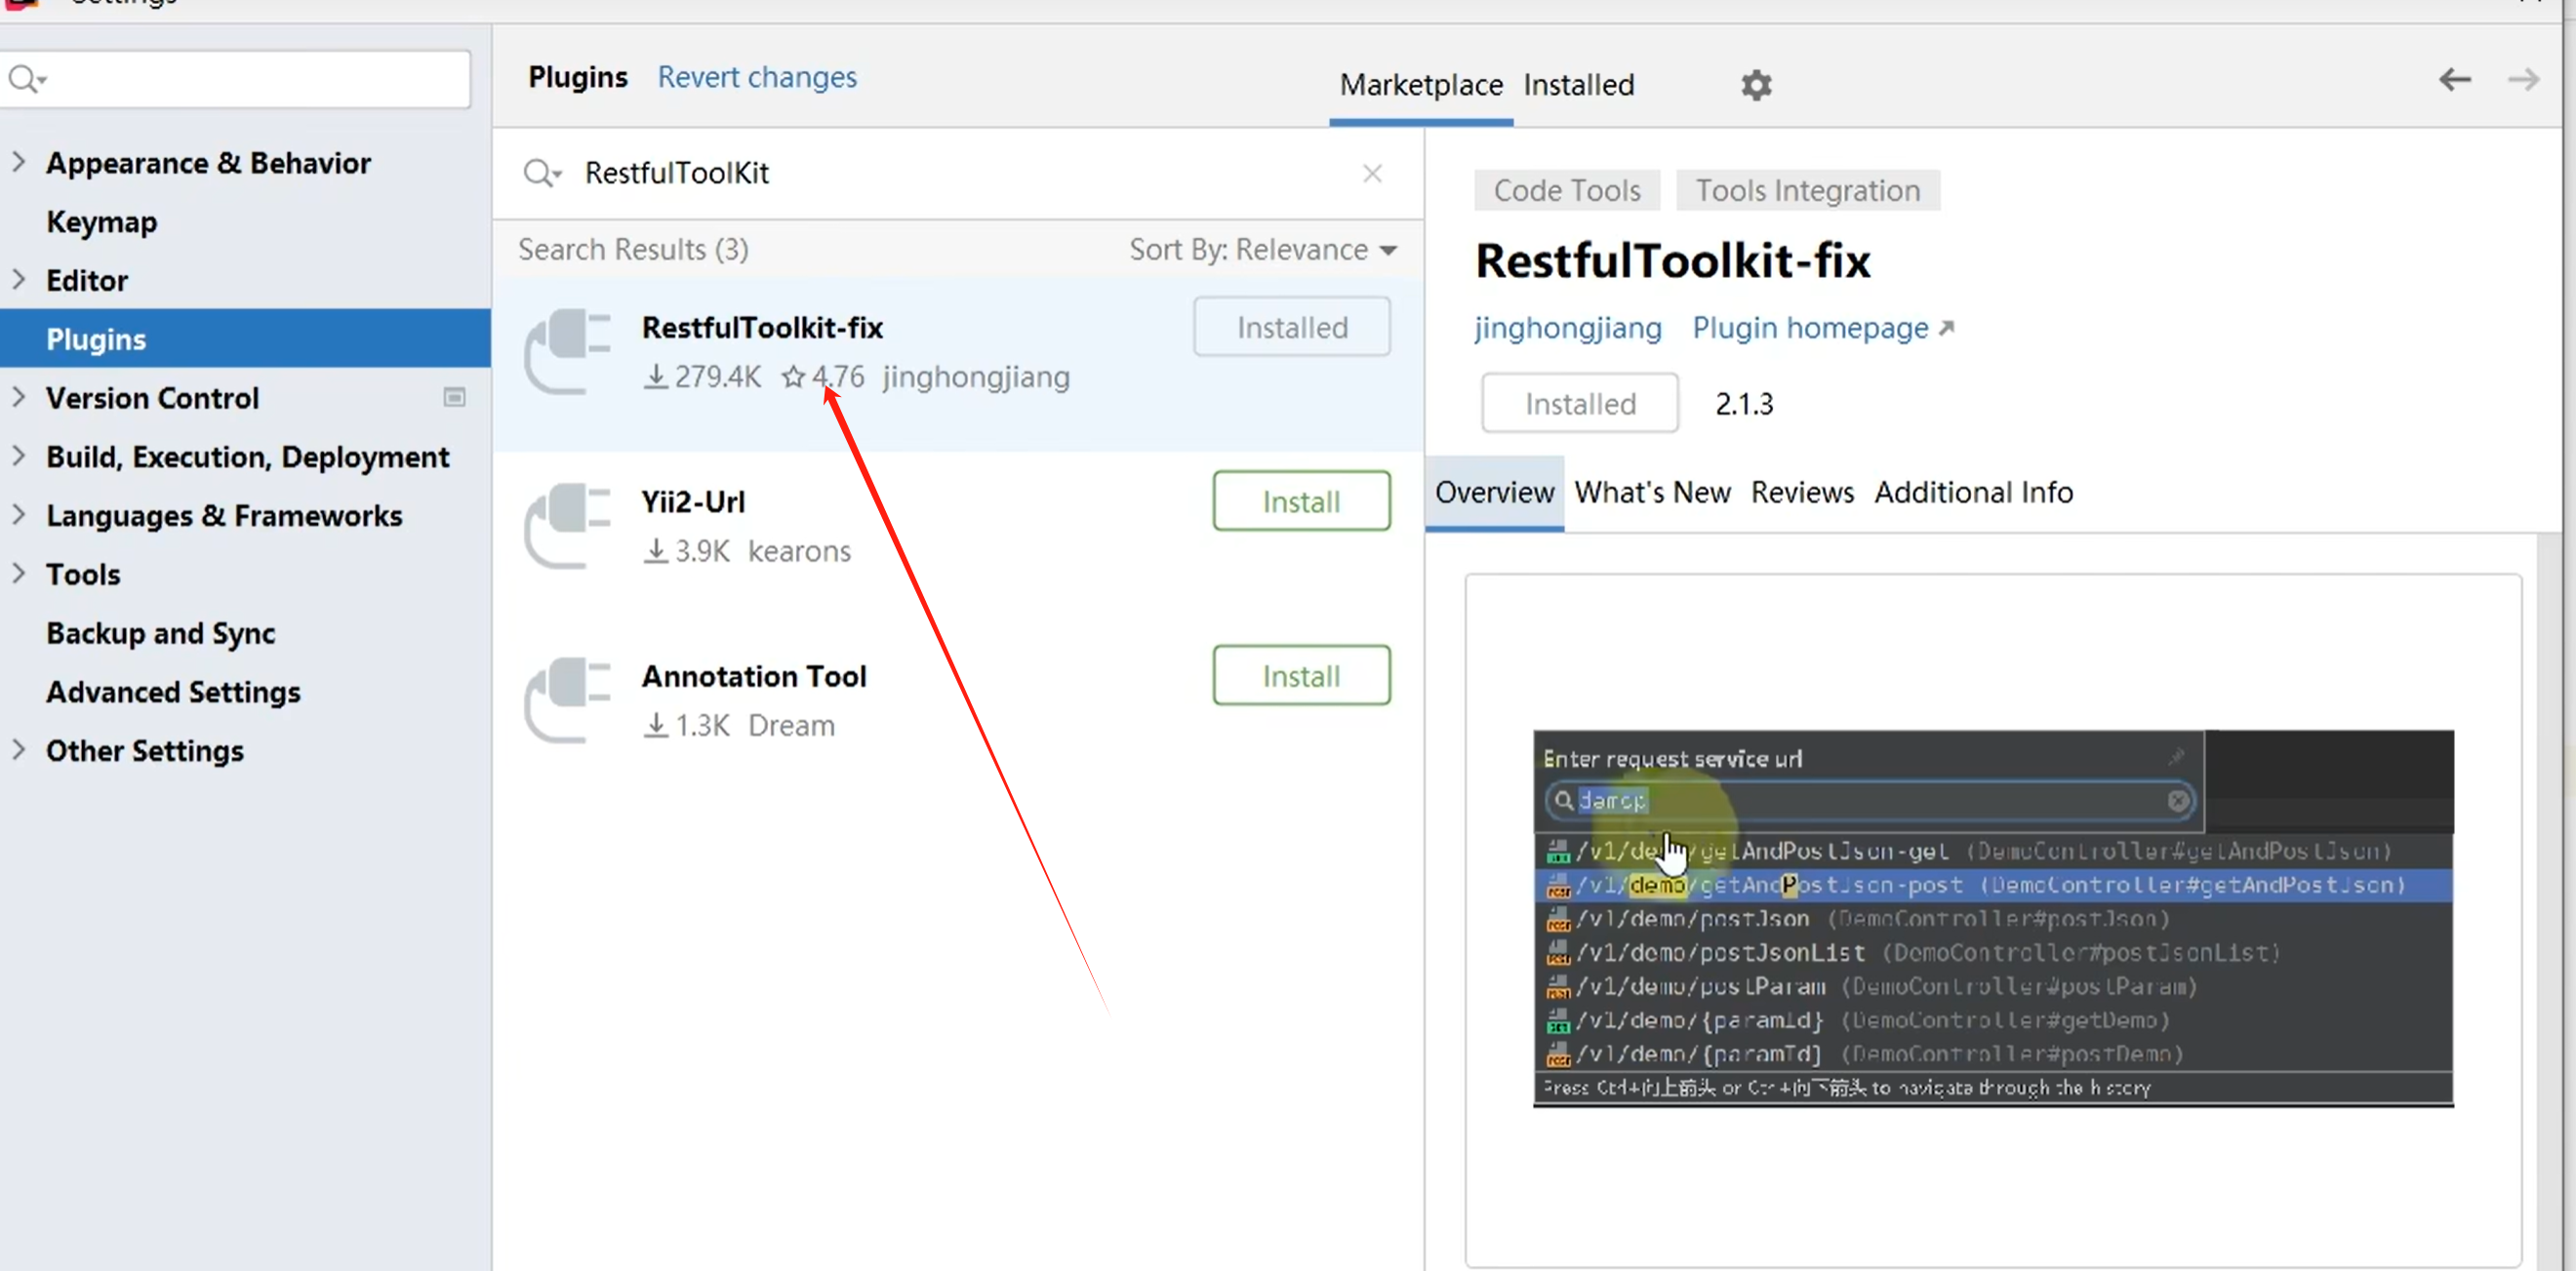2576x1271 pixels.
Task: Click the Version Control project-level settings icon
Action: tap(454, 398)
